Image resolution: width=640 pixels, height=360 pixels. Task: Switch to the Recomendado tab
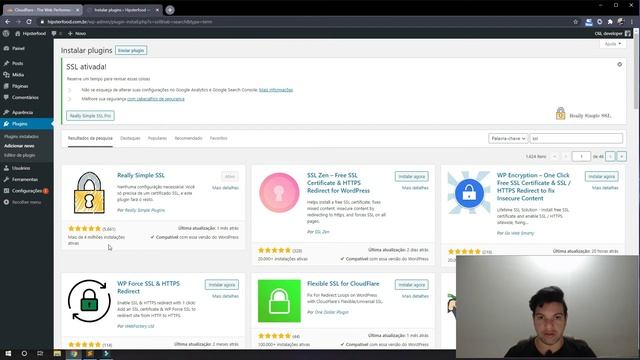tap(188, 138)
